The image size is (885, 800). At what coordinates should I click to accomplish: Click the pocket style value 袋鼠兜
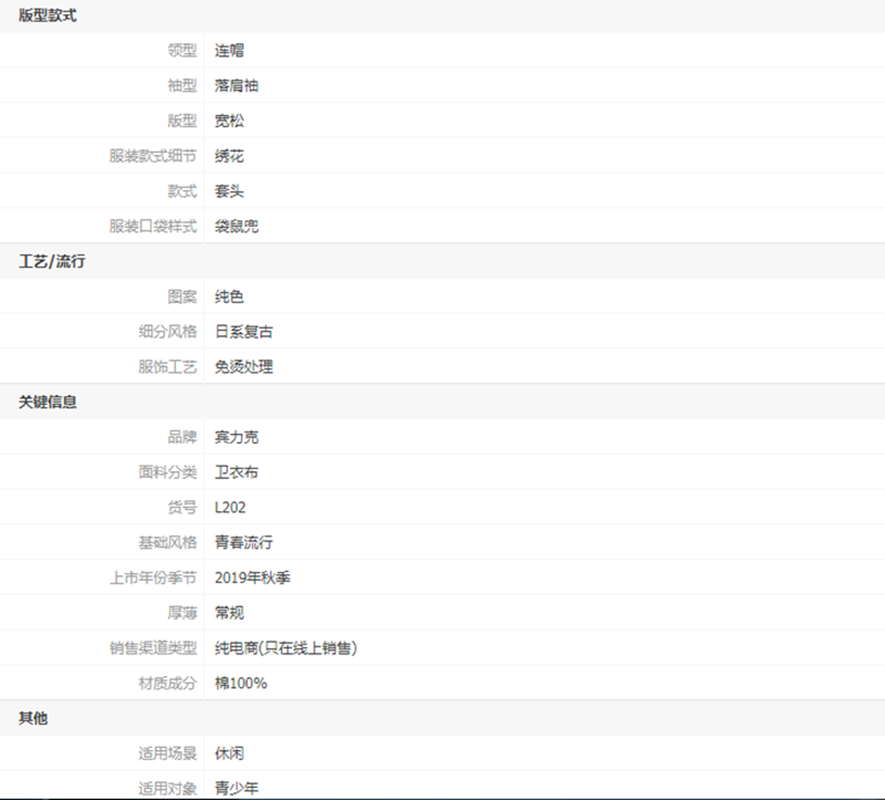coord(236,226)
